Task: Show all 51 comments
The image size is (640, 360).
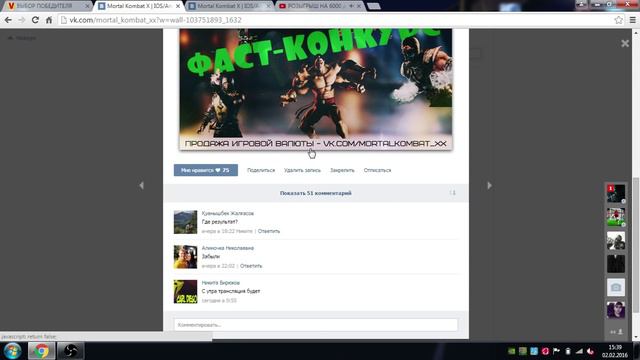Action: pyautogui.click(x=316, y=193)
